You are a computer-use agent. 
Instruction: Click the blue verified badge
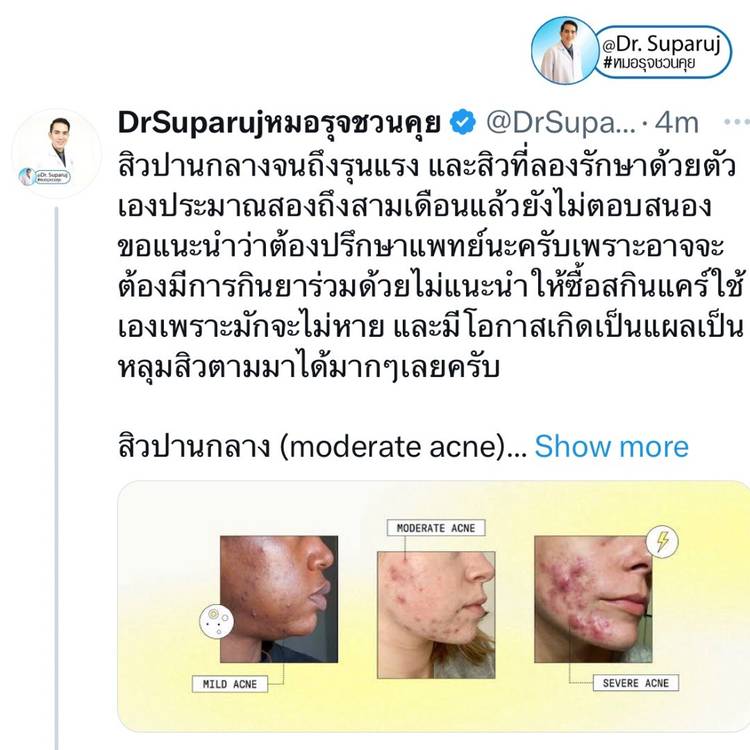463,122
